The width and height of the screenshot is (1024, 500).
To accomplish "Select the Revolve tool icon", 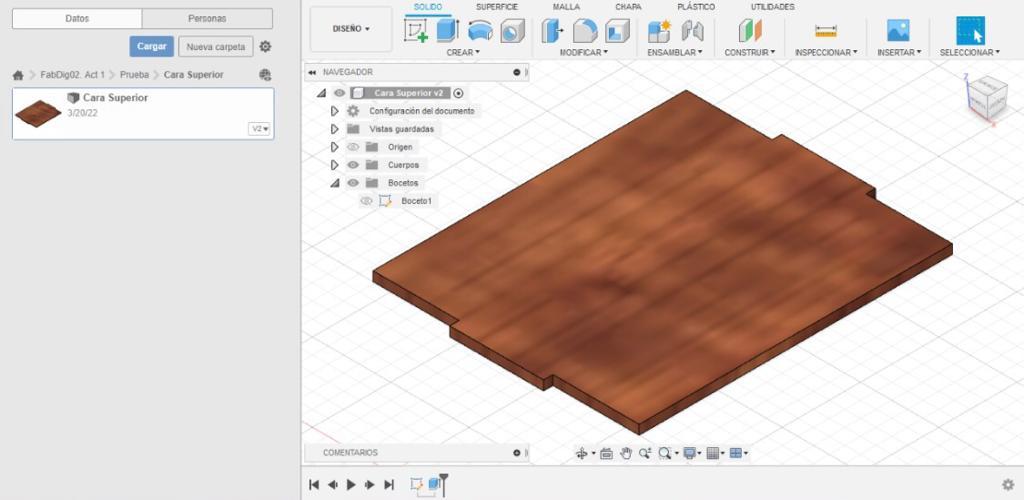I will 480,31.
